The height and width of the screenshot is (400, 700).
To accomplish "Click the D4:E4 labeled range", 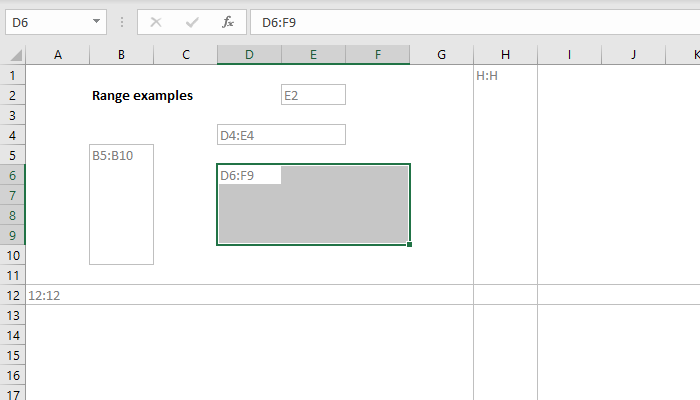I will 281,135.
